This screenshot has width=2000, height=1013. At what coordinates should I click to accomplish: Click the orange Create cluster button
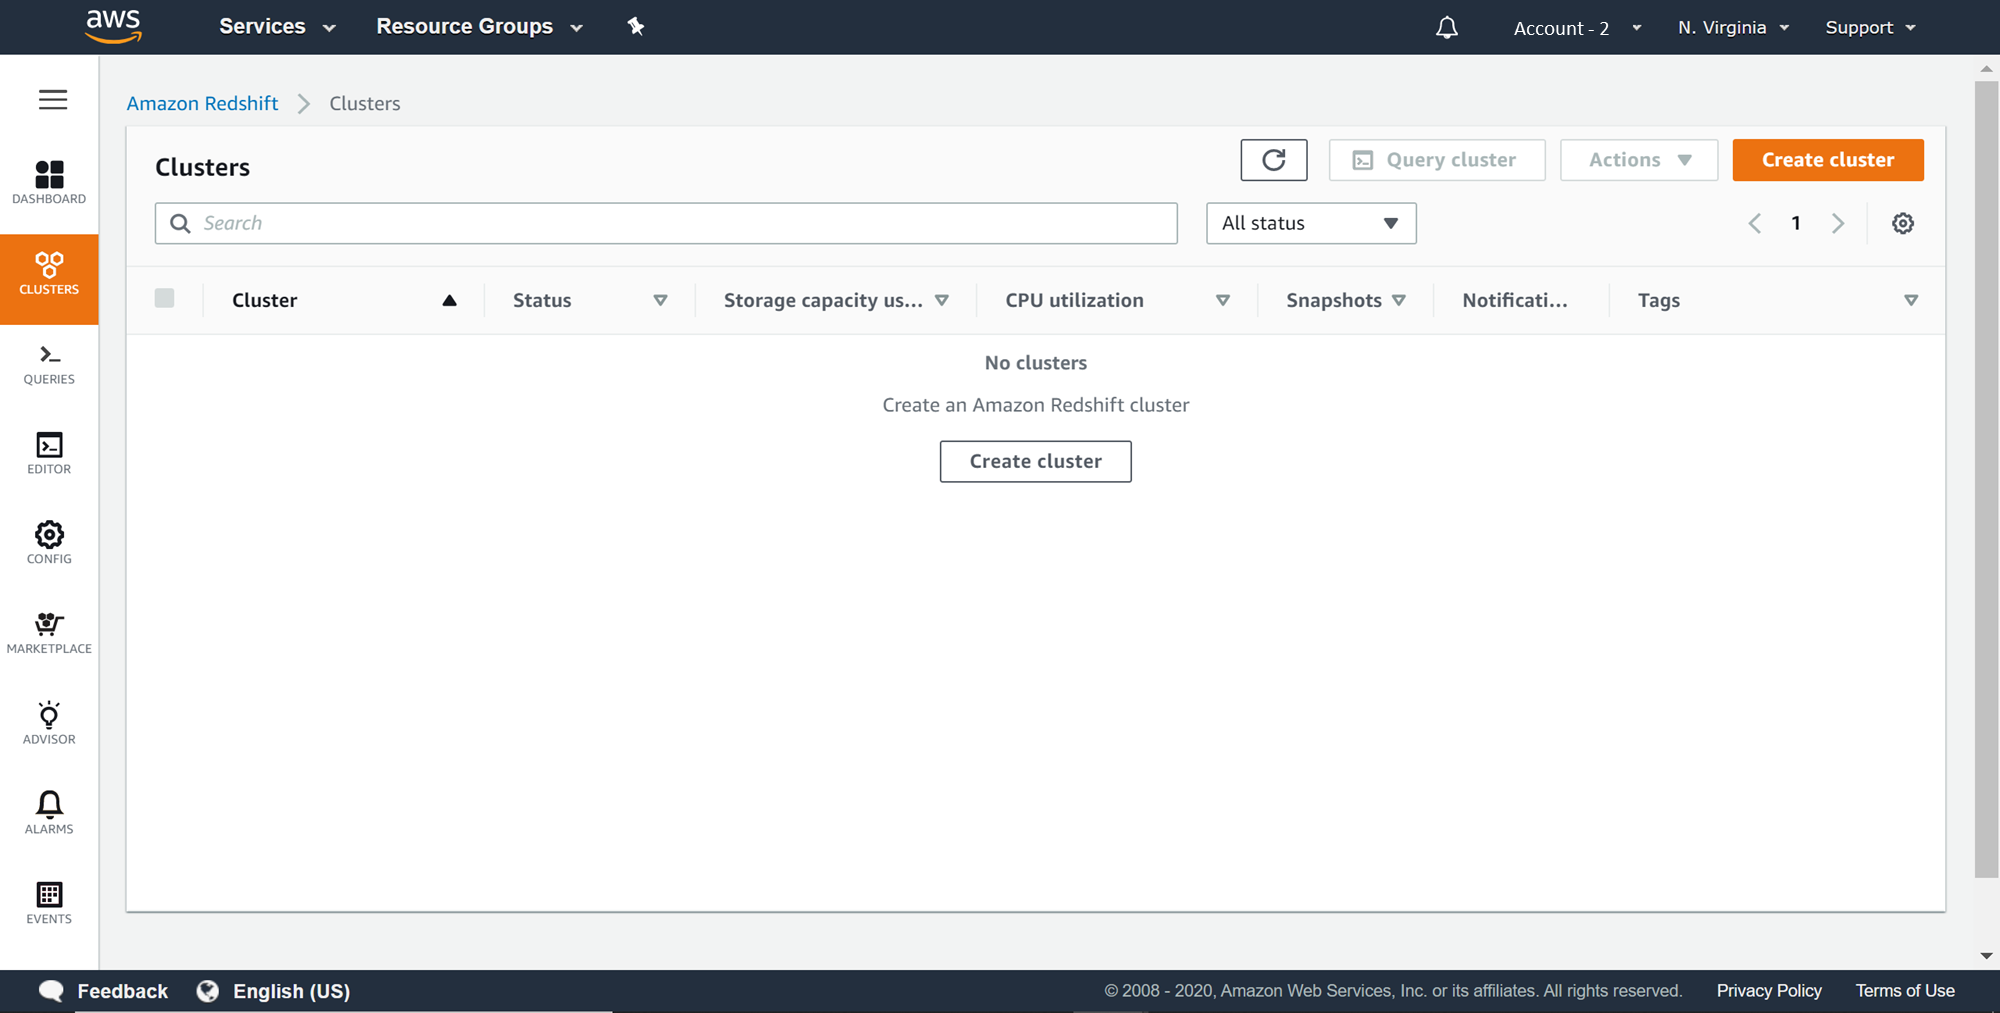tap(1828, 160)
